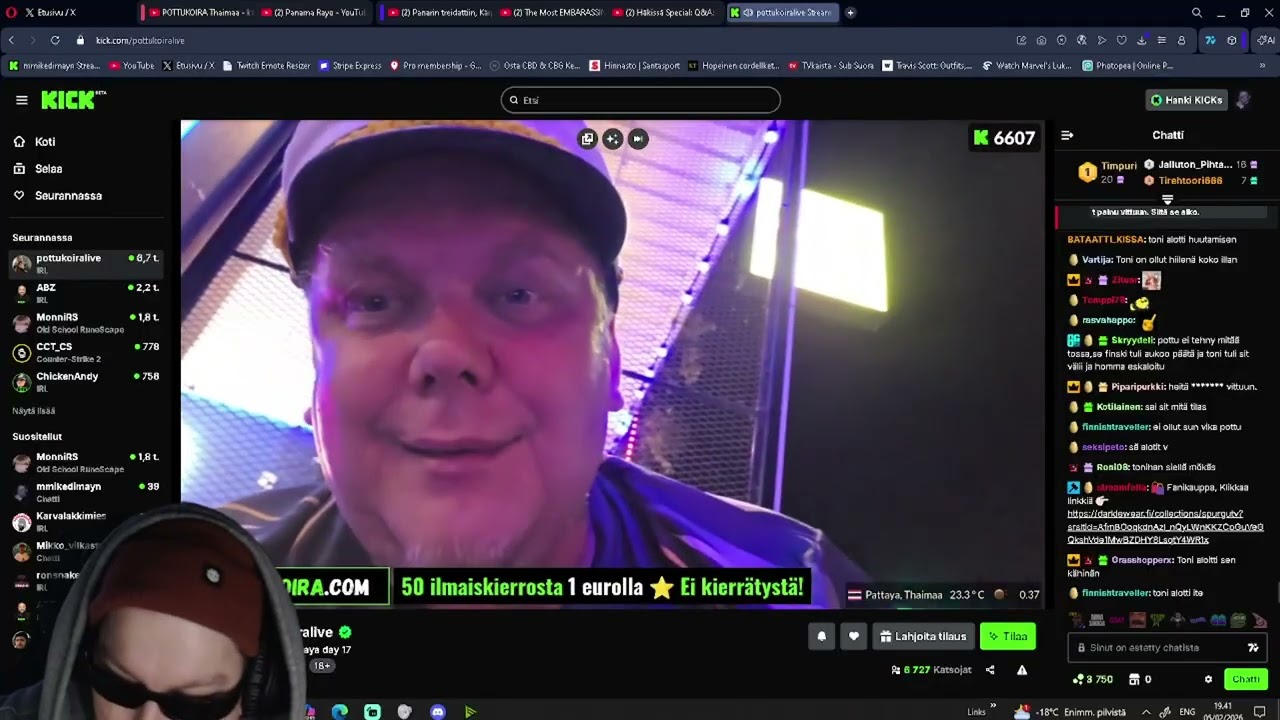Open Windows notification center icon
Image resolution: width=1280 pixels, height=720 pixels.
(1259, 711)
